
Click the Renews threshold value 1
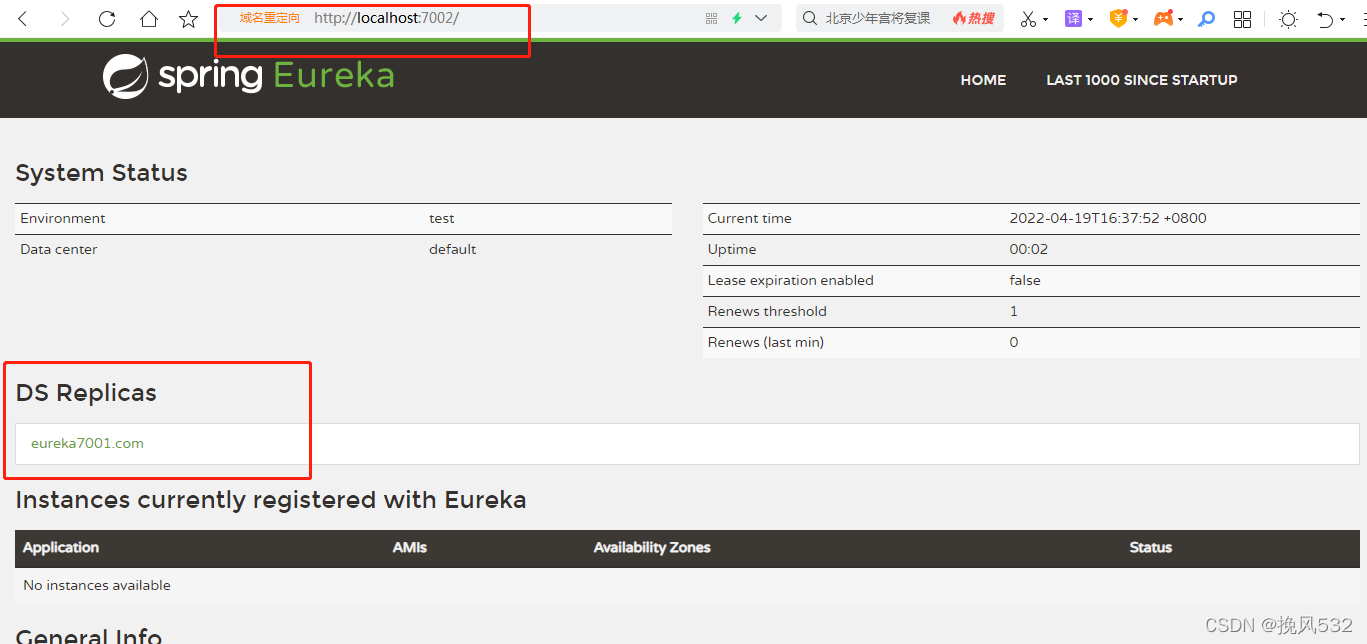tap(1013, 311)
